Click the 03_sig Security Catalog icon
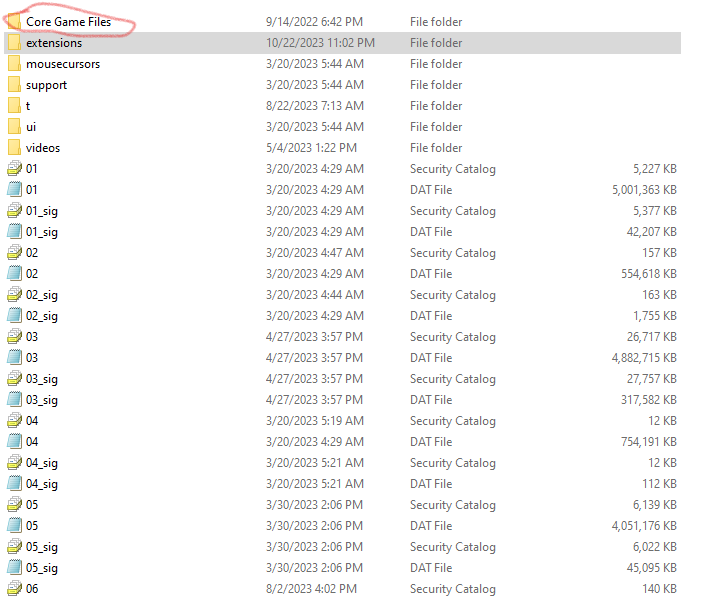Image resolution: width=724 pixels, height=598 pixels. [14, 379]
